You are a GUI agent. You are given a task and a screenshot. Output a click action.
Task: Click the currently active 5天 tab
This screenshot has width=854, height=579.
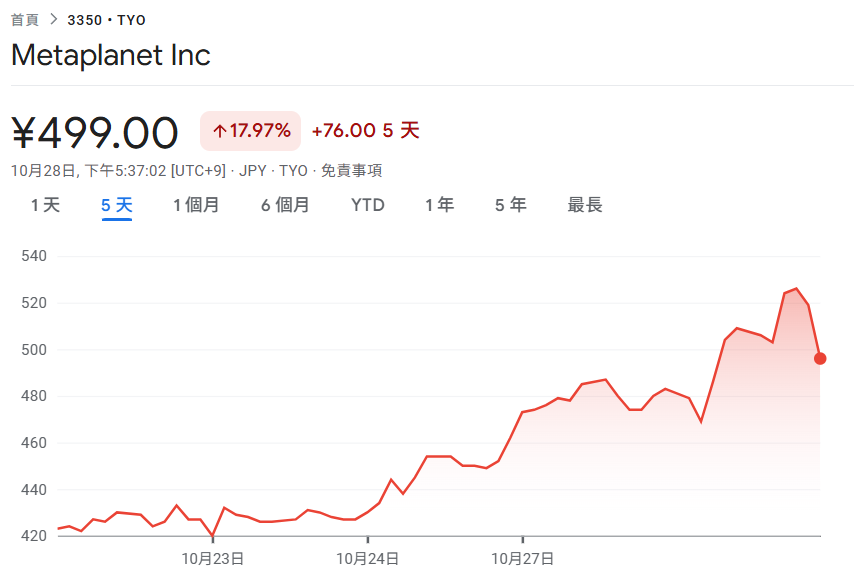tap(119, 204)
